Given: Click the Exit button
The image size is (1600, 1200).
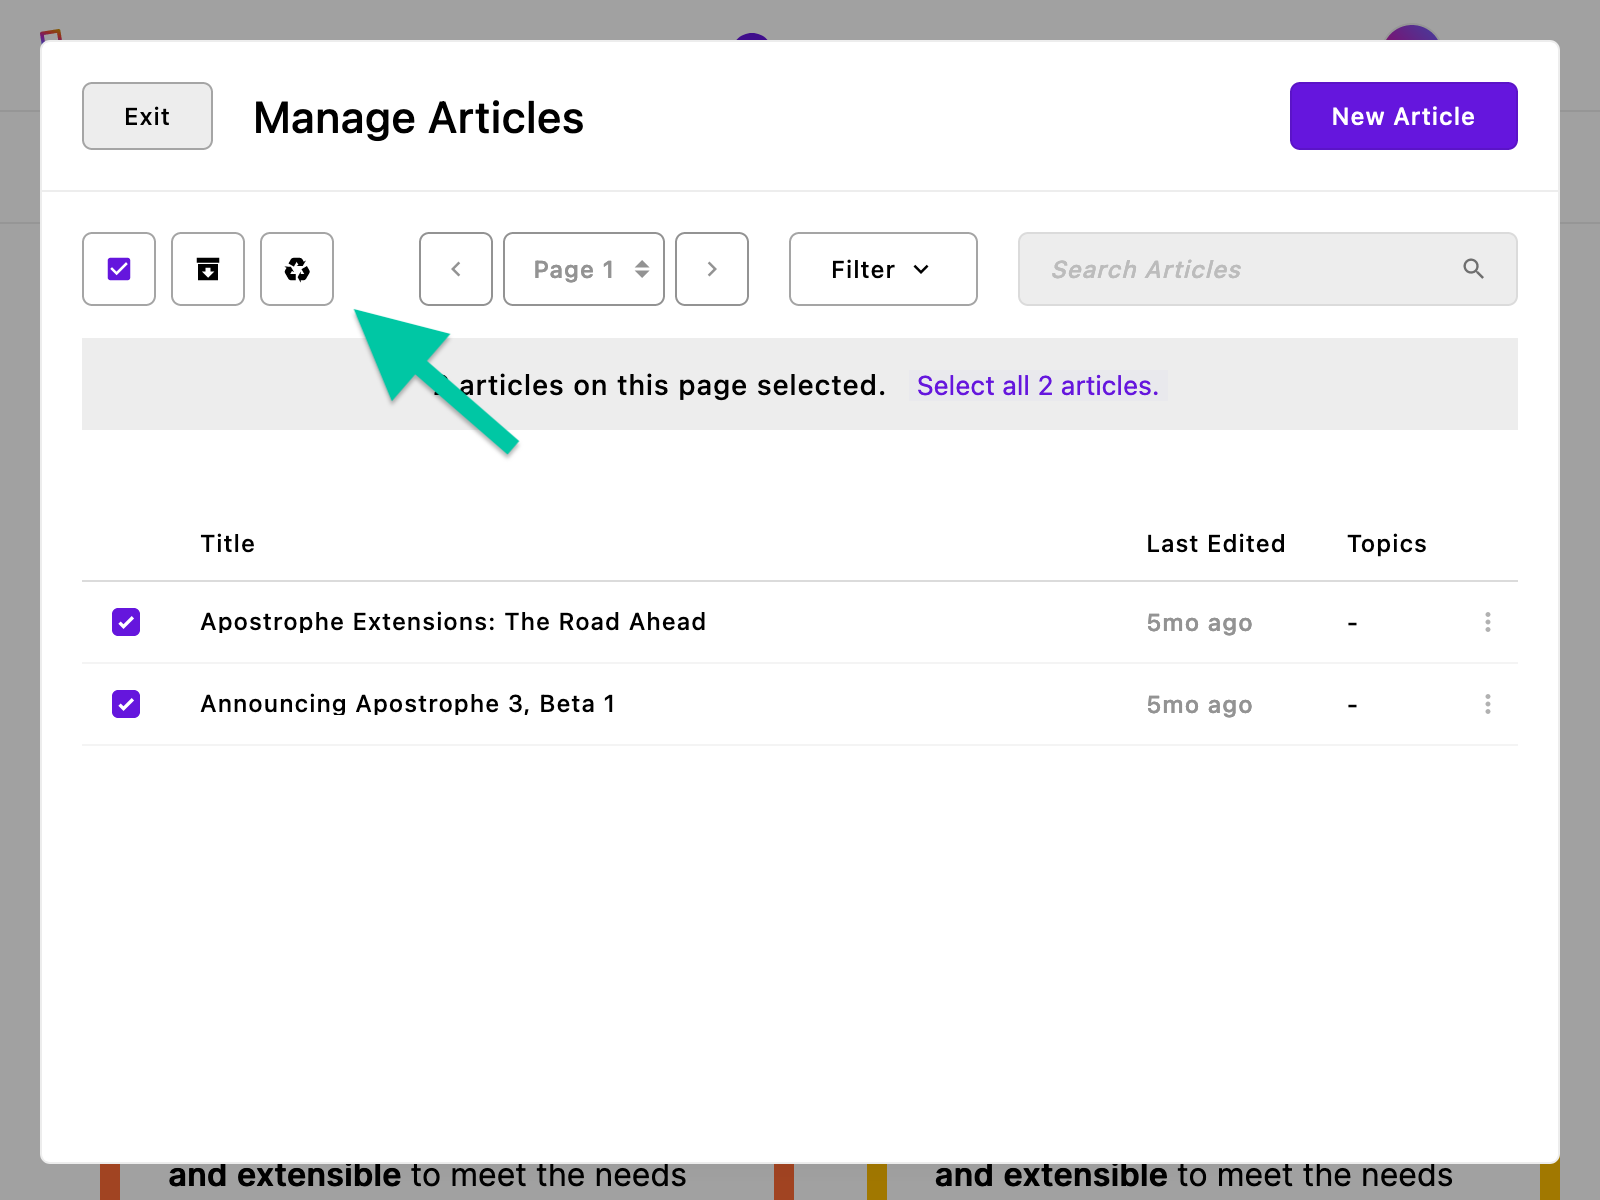Looking at the screenshot, I should tap(146, 116).
